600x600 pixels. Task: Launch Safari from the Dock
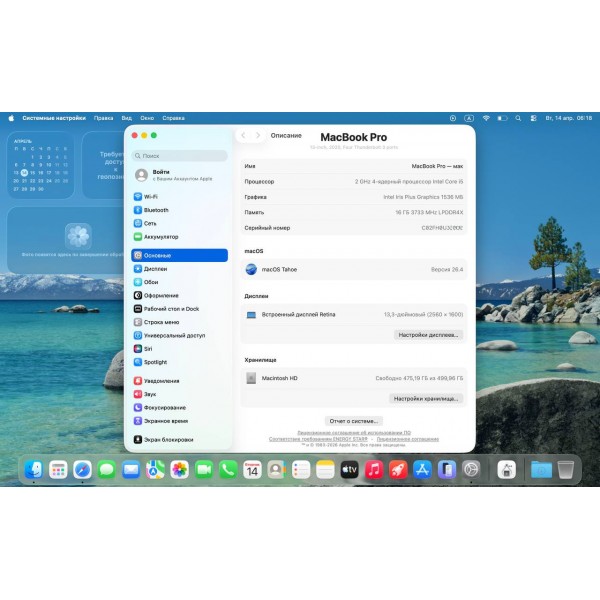83,469
